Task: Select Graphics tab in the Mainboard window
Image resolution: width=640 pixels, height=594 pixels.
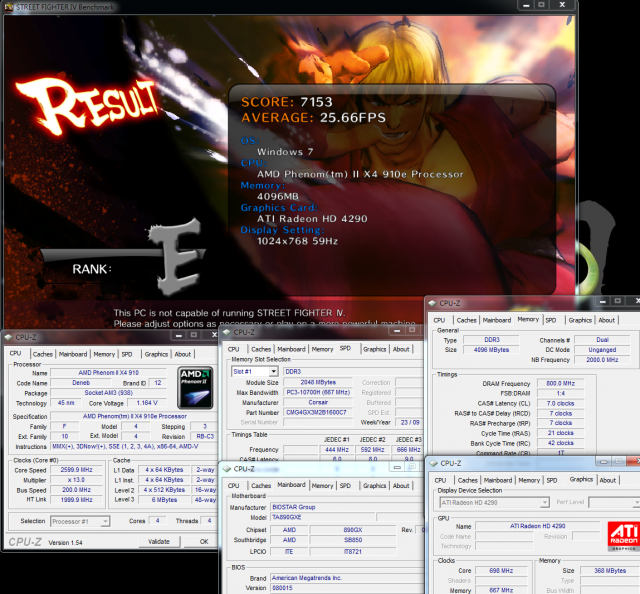Action: (374, 485)
